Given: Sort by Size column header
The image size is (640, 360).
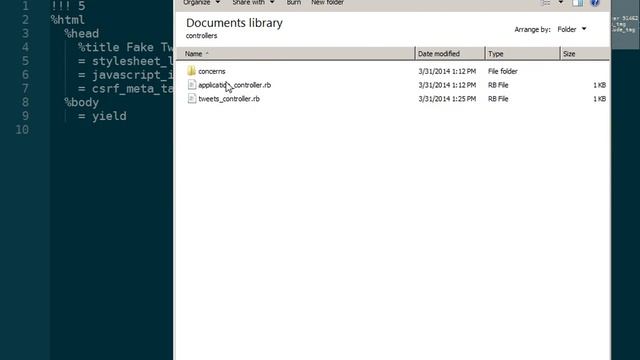Looking at the screenshot, I should [584, 53].
